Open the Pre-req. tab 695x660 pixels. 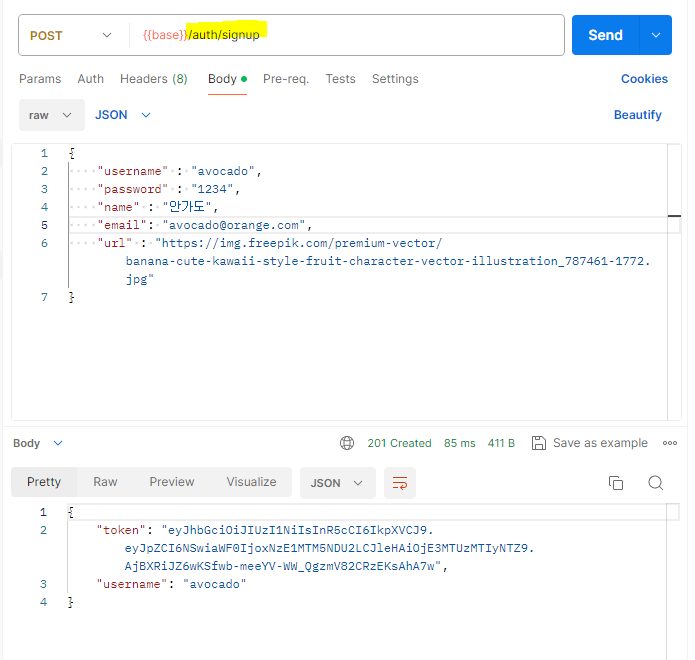[x=286, y=79]
